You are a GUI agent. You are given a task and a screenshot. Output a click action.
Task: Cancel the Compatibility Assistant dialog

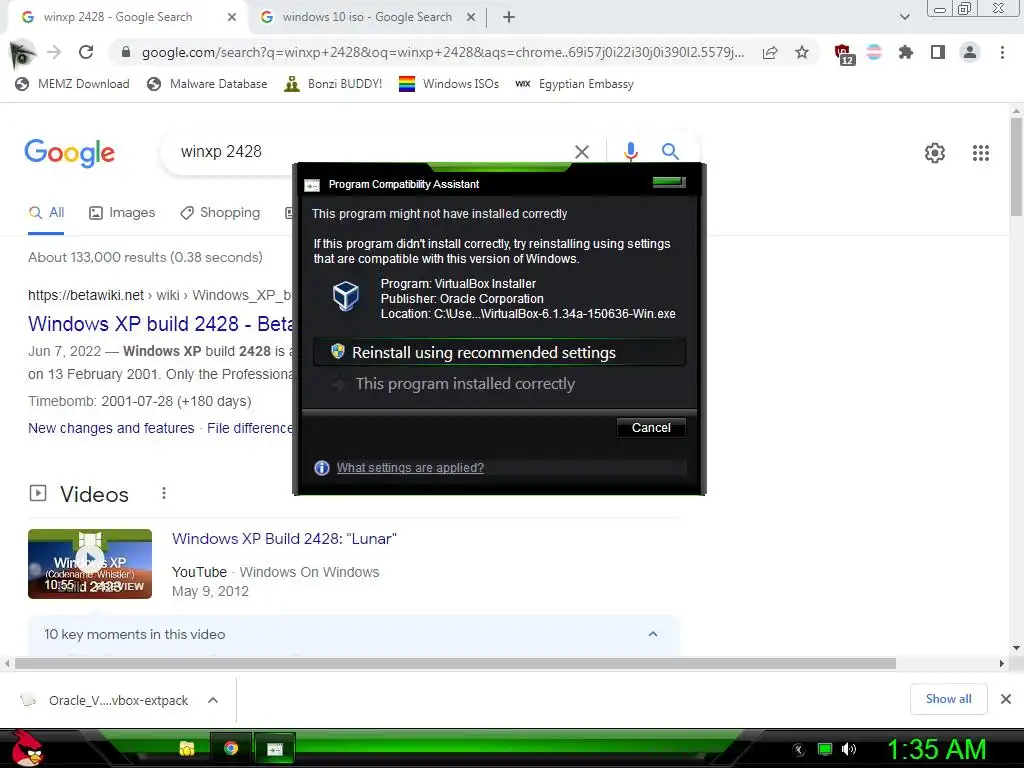(x=651, y=428)
